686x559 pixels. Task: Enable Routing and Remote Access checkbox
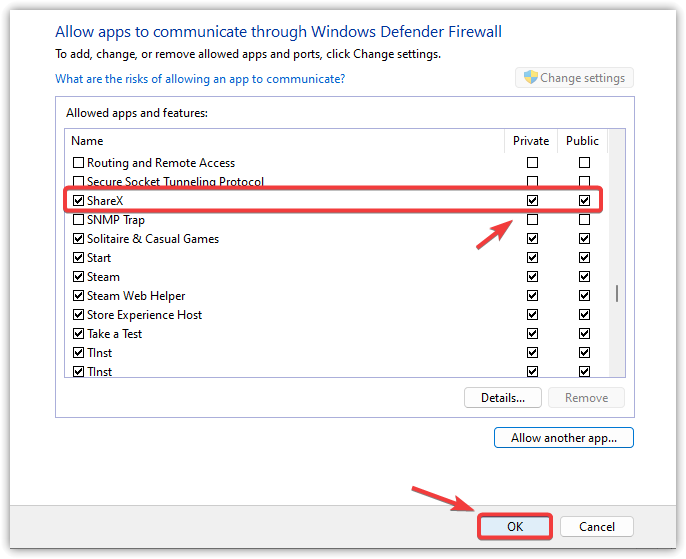[79, 163]
